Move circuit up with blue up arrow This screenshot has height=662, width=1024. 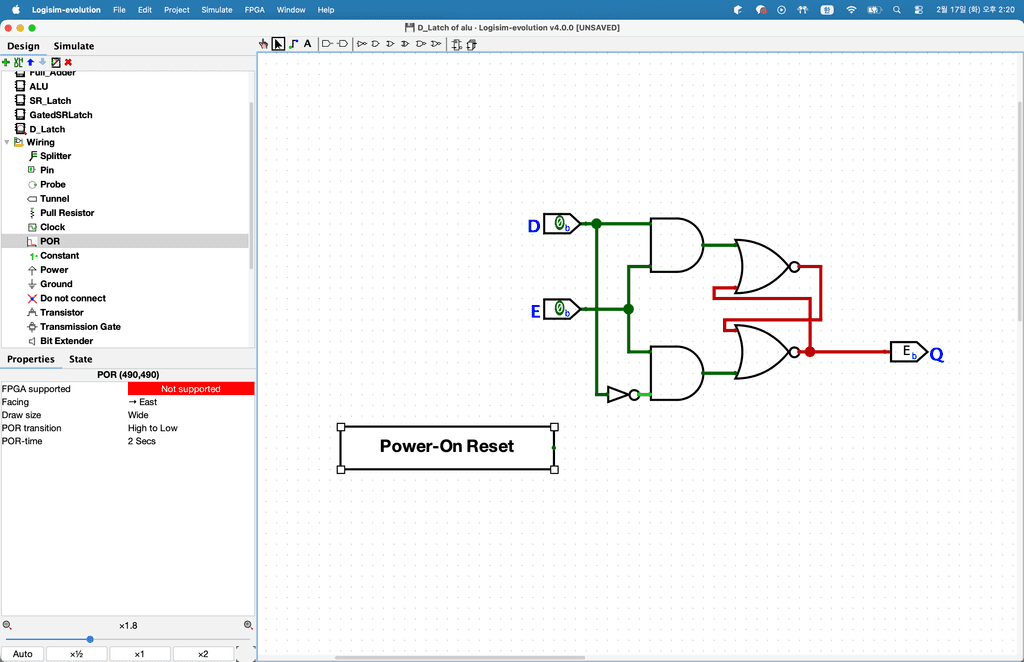(x=30, y=62)
